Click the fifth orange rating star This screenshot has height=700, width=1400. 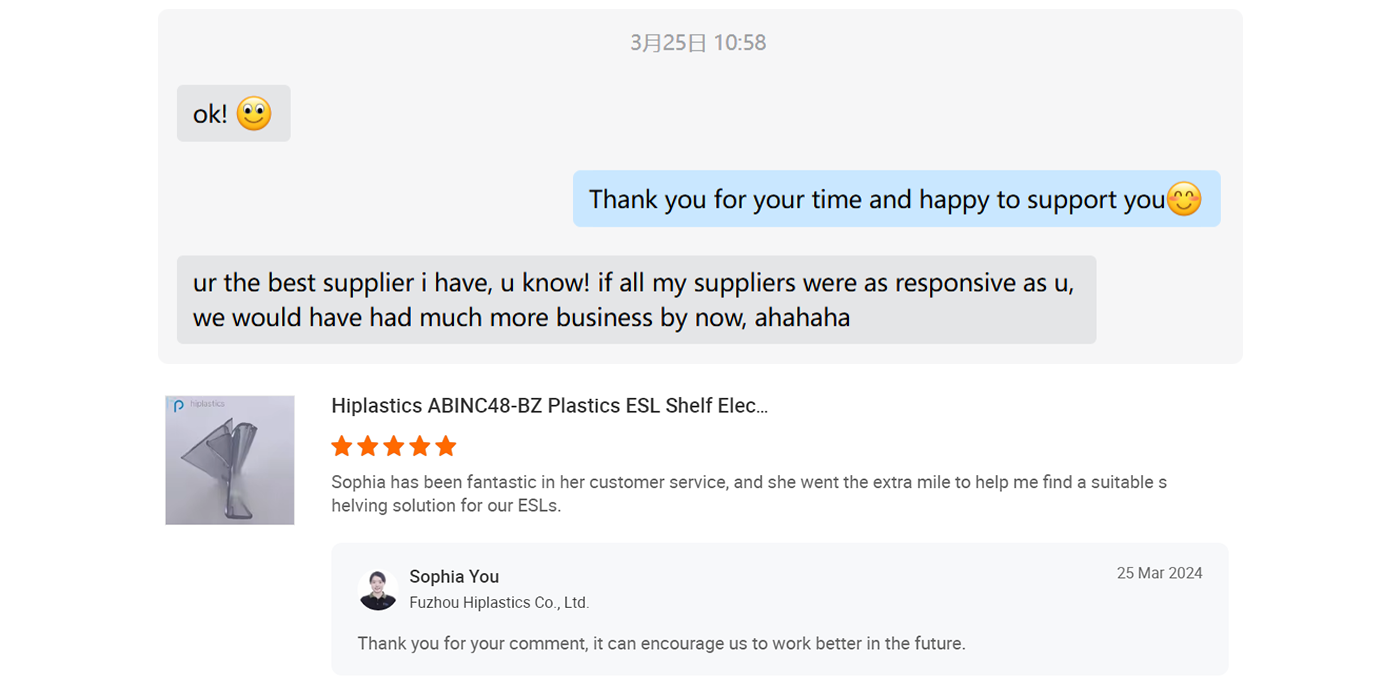[x=446, y=446]
